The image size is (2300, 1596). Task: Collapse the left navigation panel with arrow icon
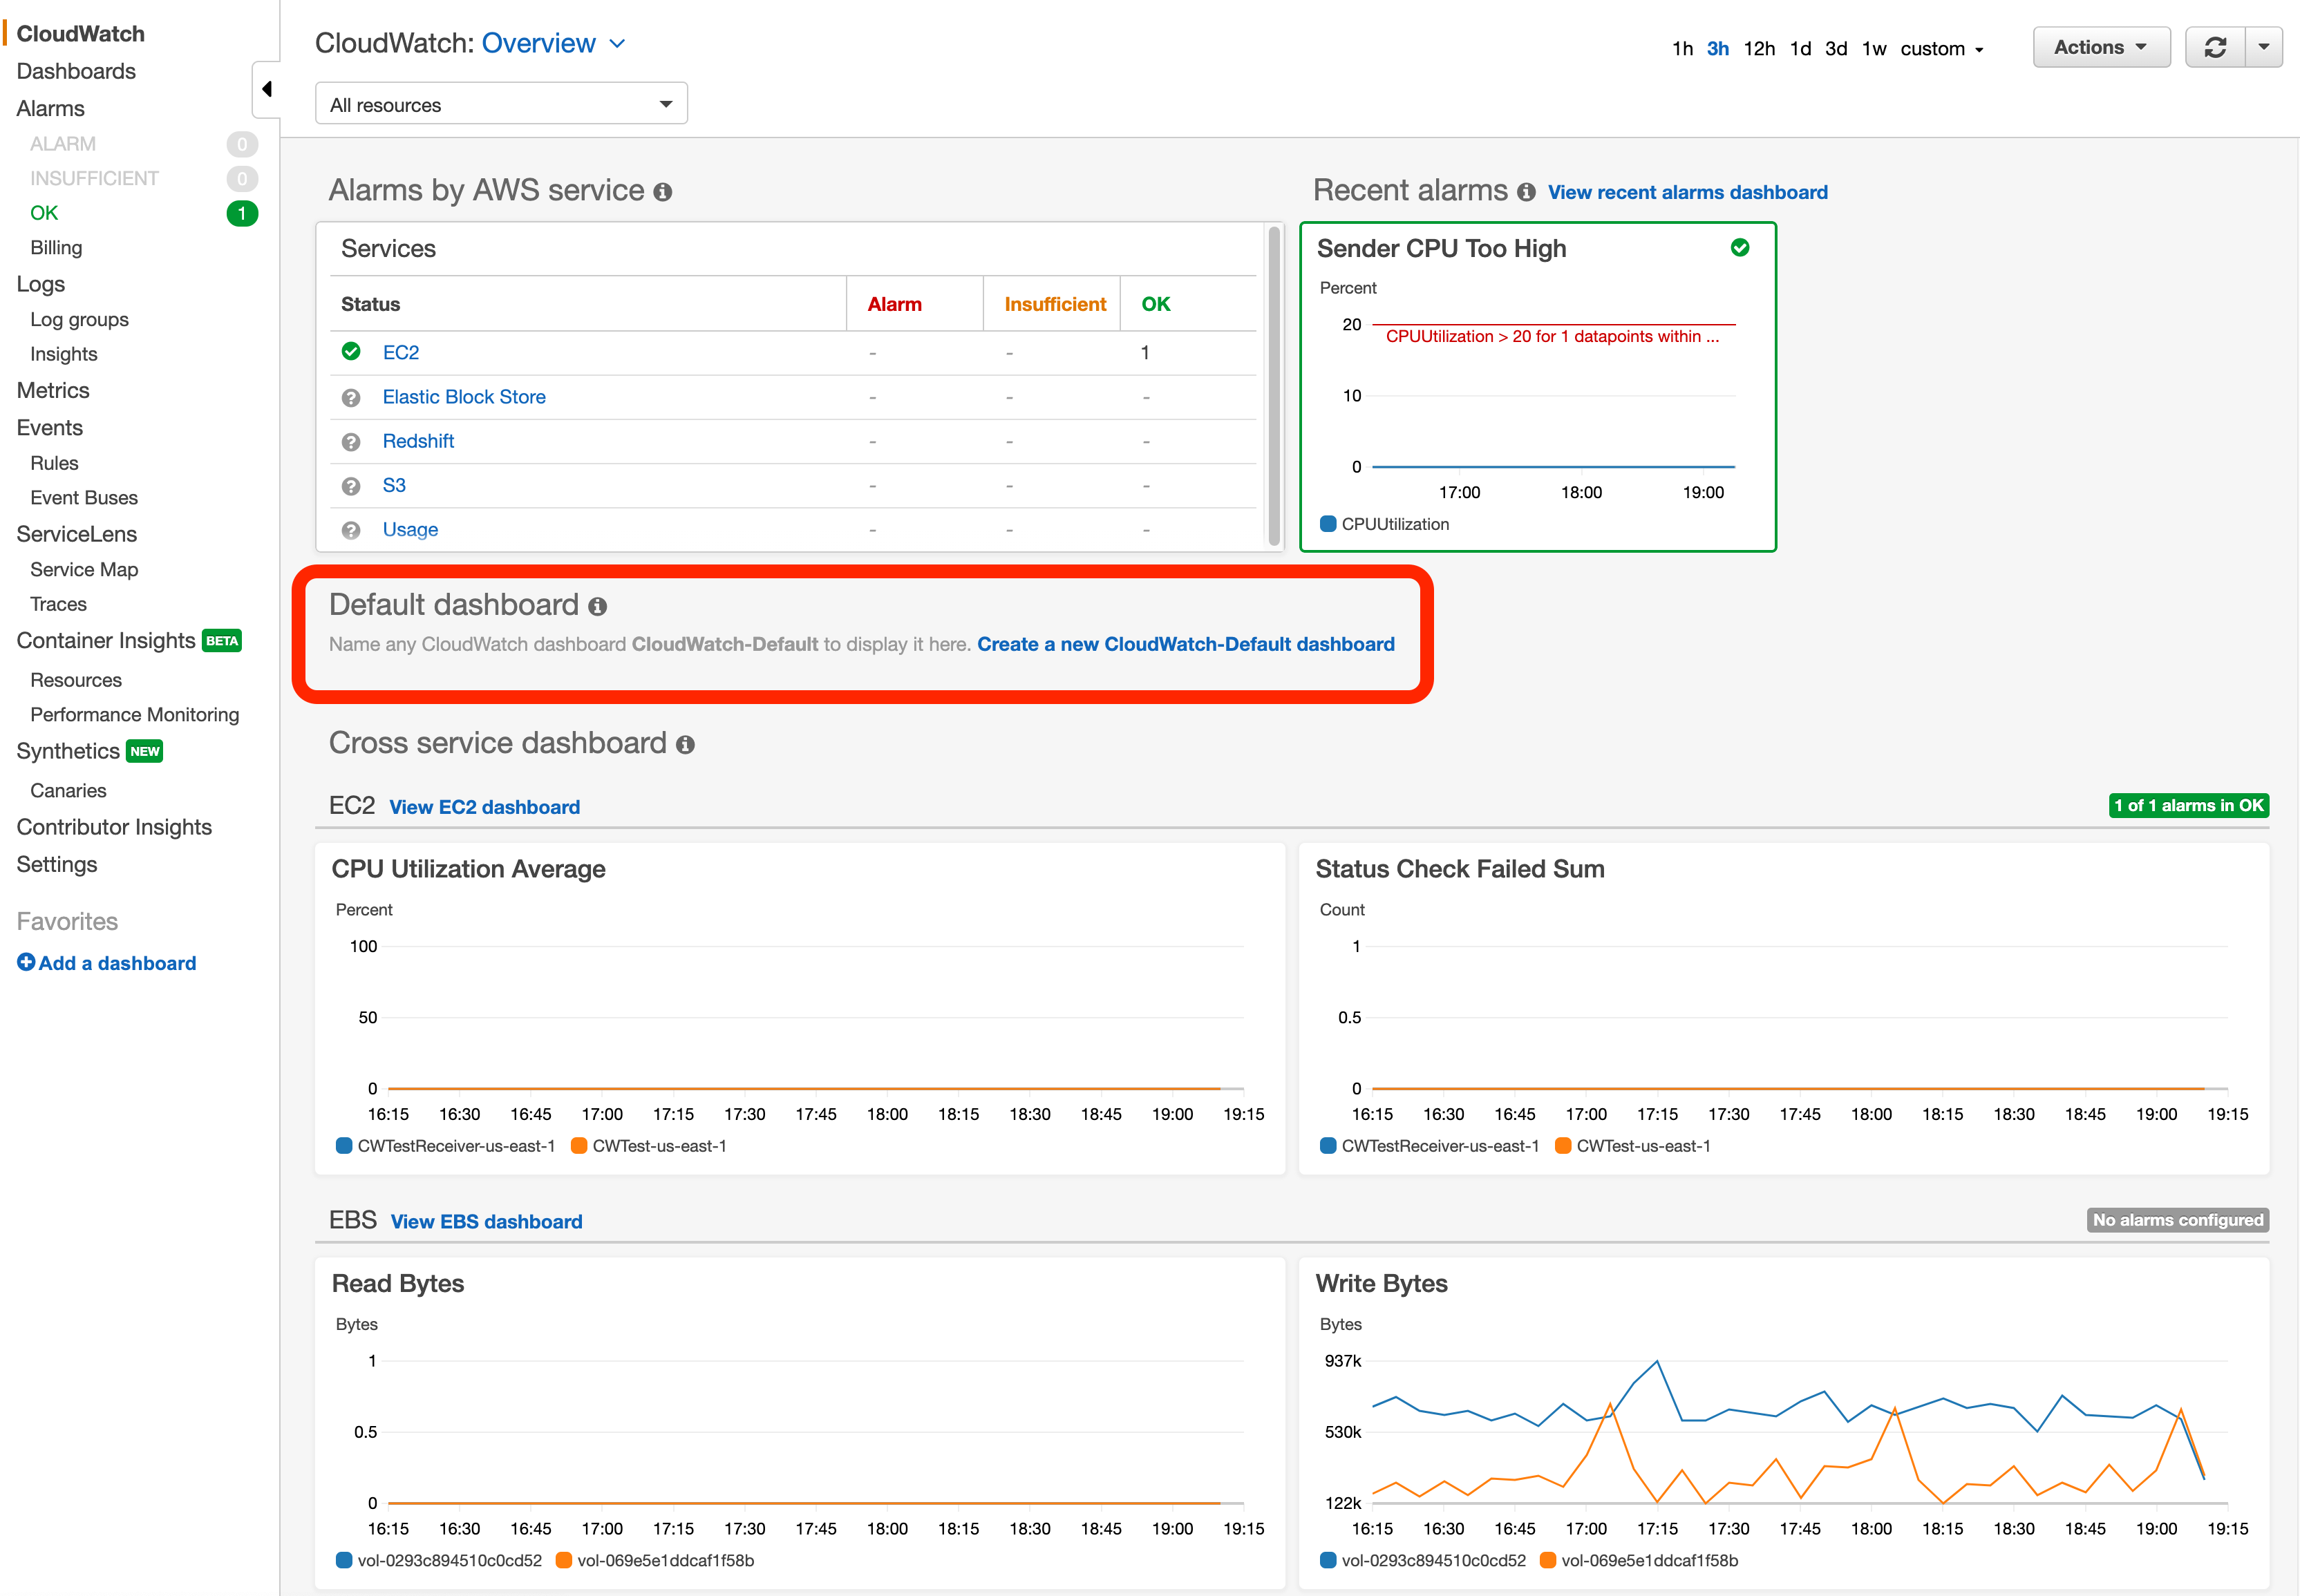(266, 89)
